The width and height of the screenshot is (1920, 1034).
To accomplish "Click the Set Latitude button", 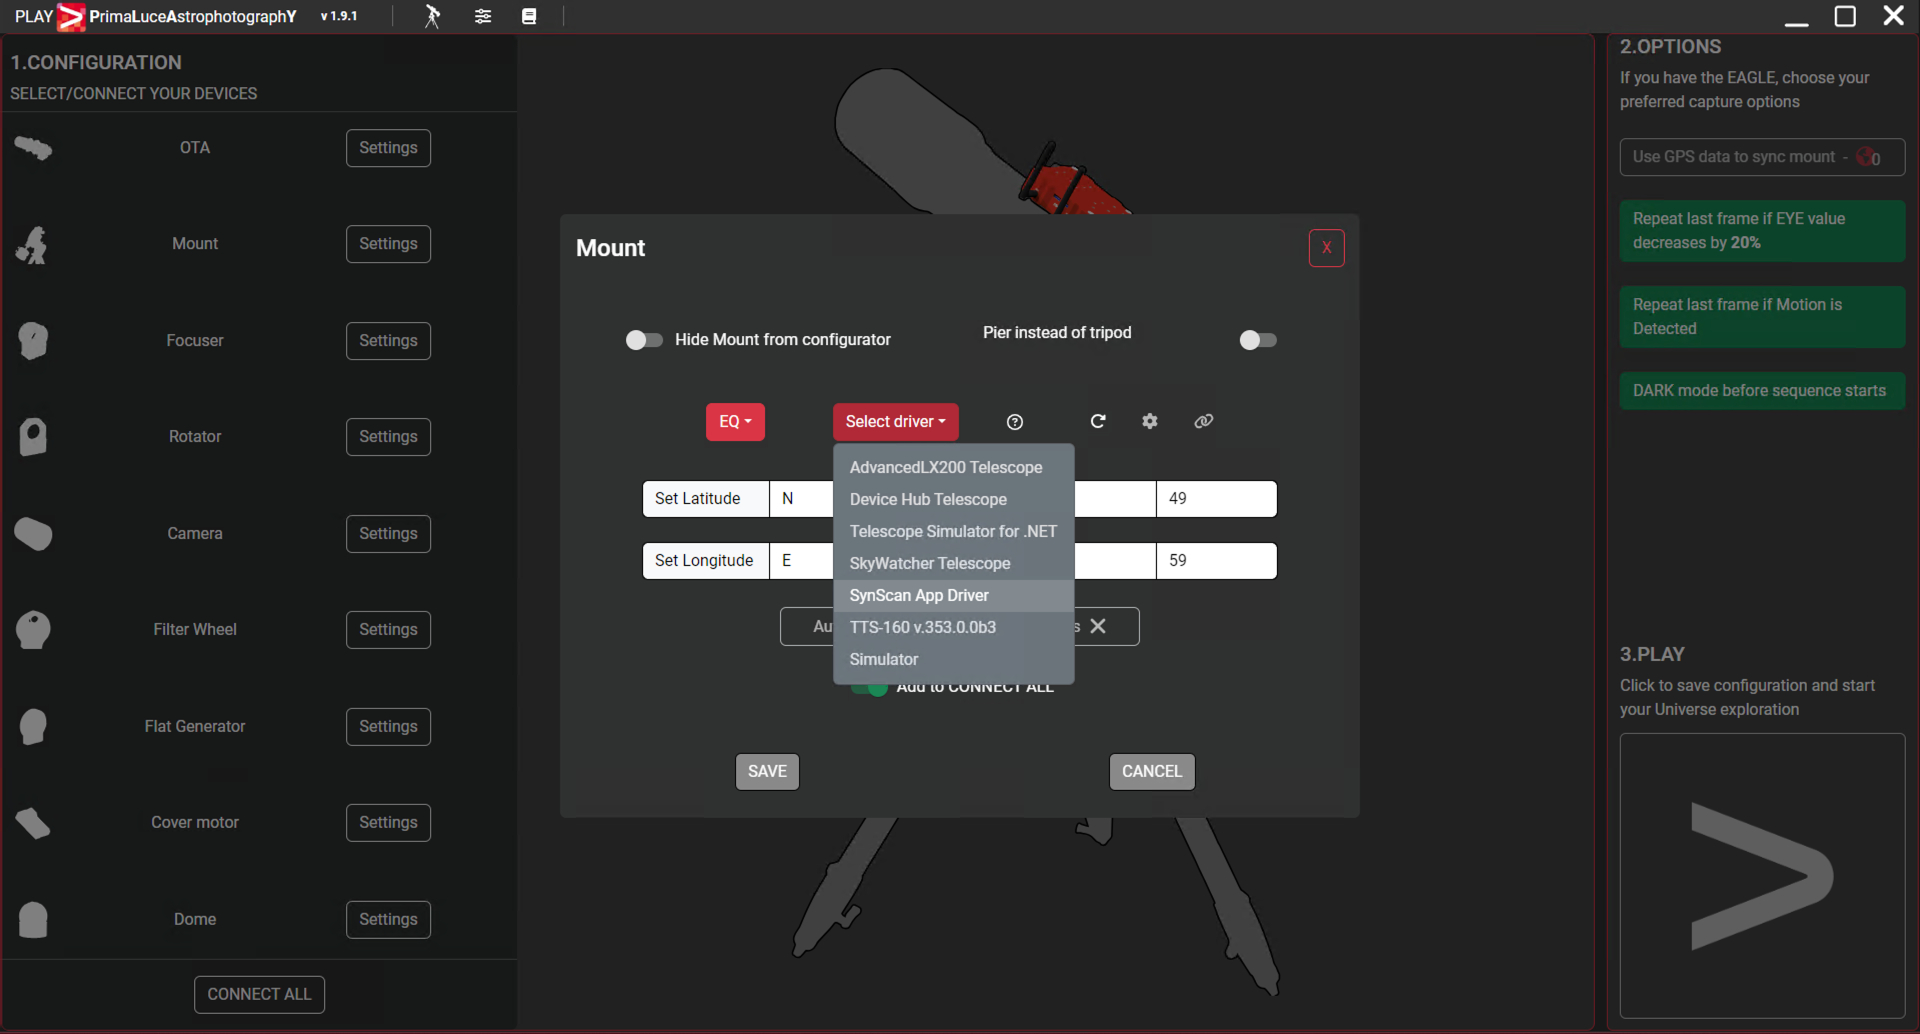I will coord(705,499).
